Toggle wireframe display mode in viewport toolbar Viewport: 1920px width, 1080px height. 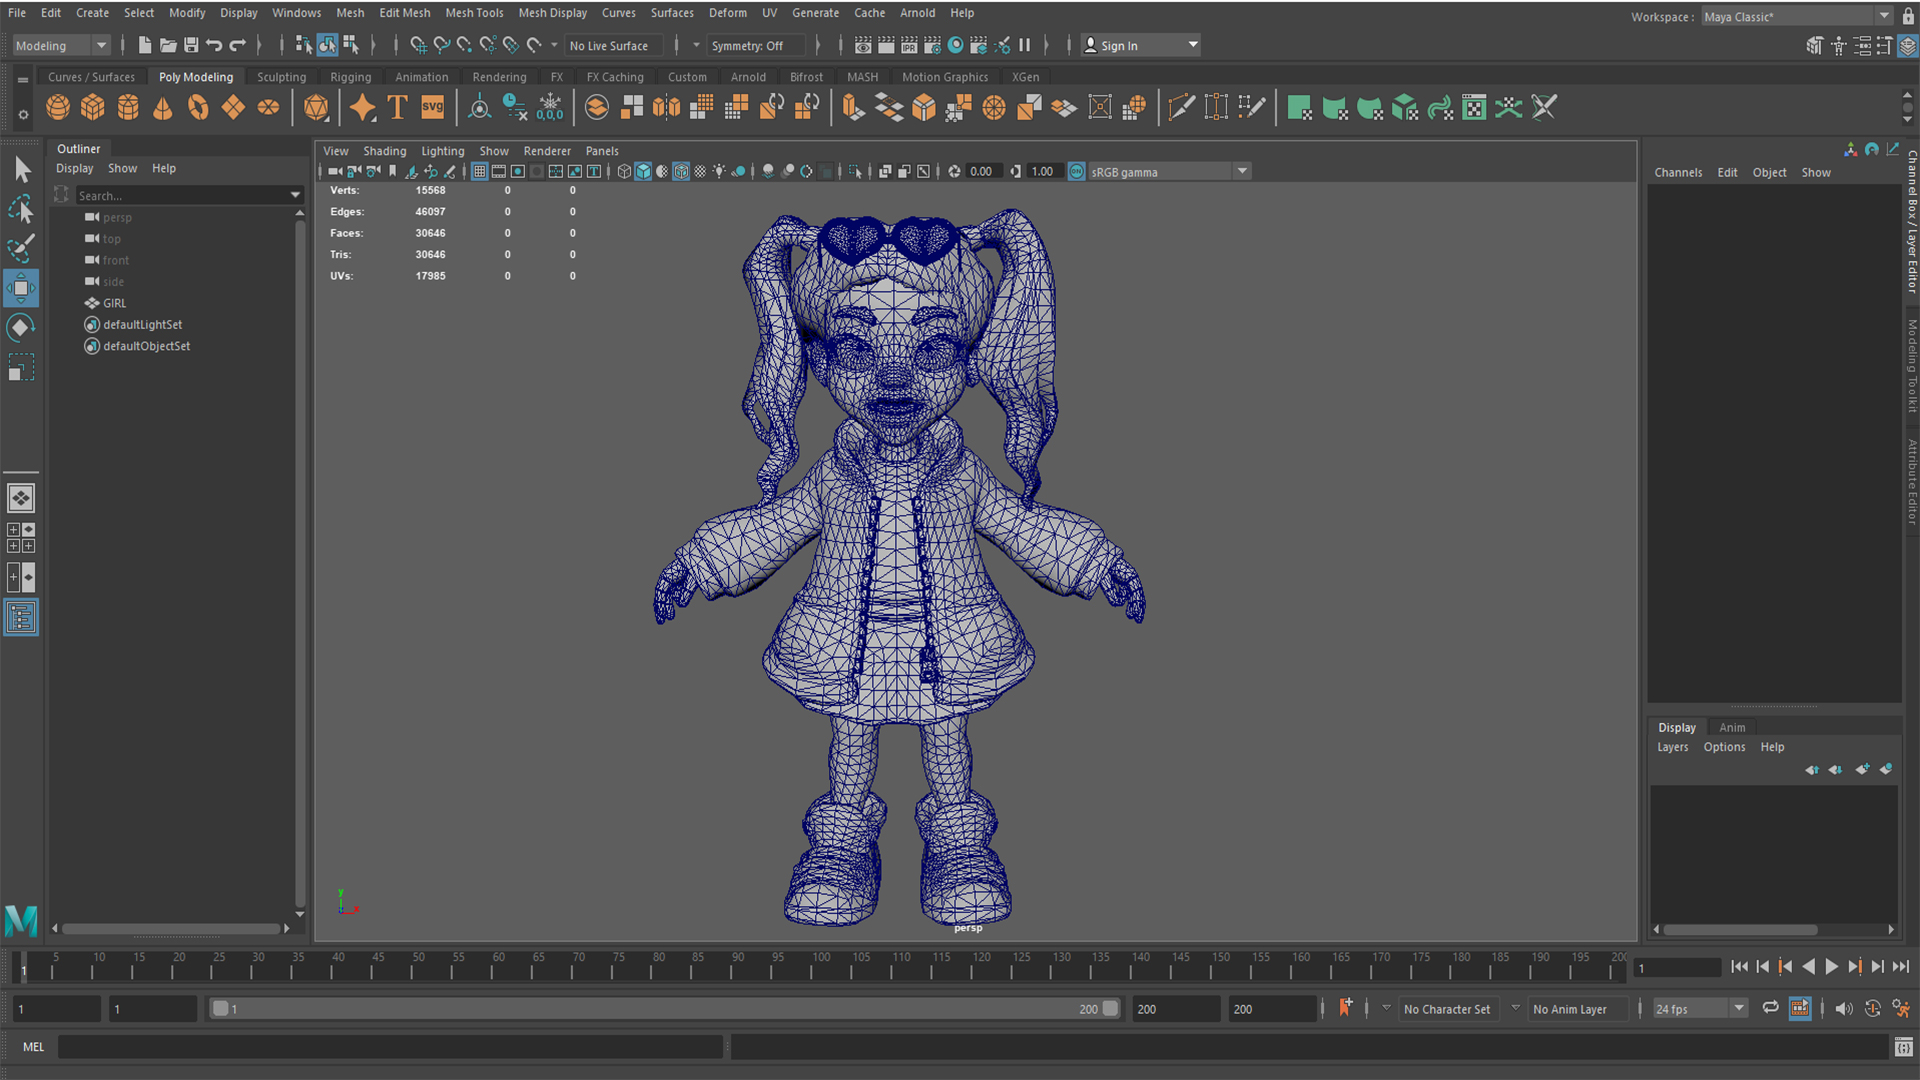pyautogui.click(x=624, y=171)
